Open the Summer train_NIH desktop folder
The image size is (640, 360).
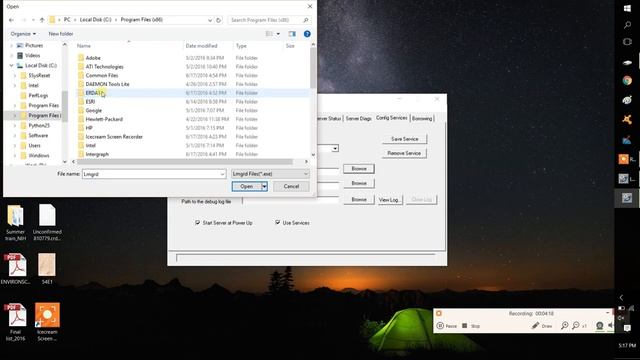[16, 222]
